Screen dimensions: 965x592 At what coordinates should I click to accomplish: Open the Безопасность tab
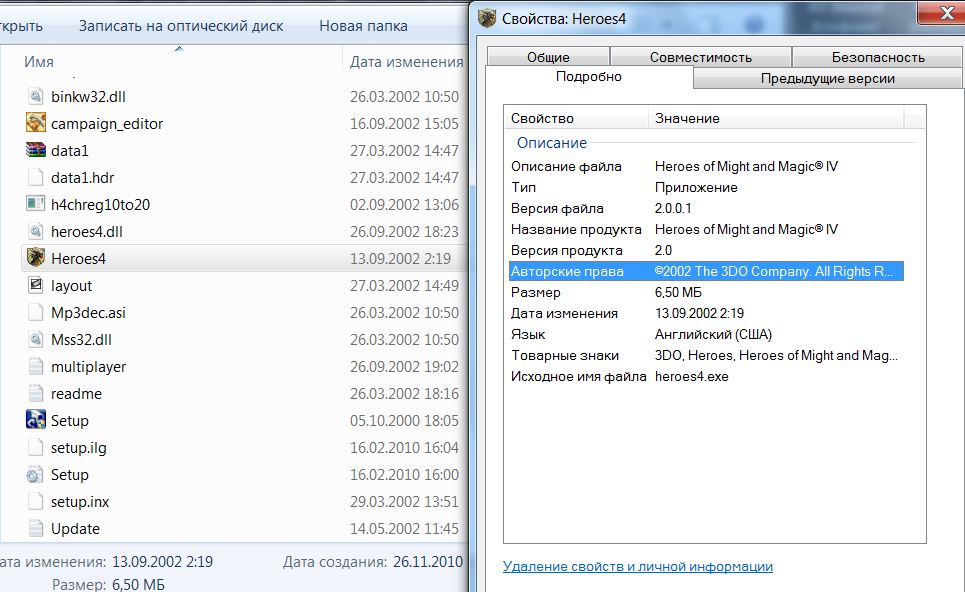point(878,57)
